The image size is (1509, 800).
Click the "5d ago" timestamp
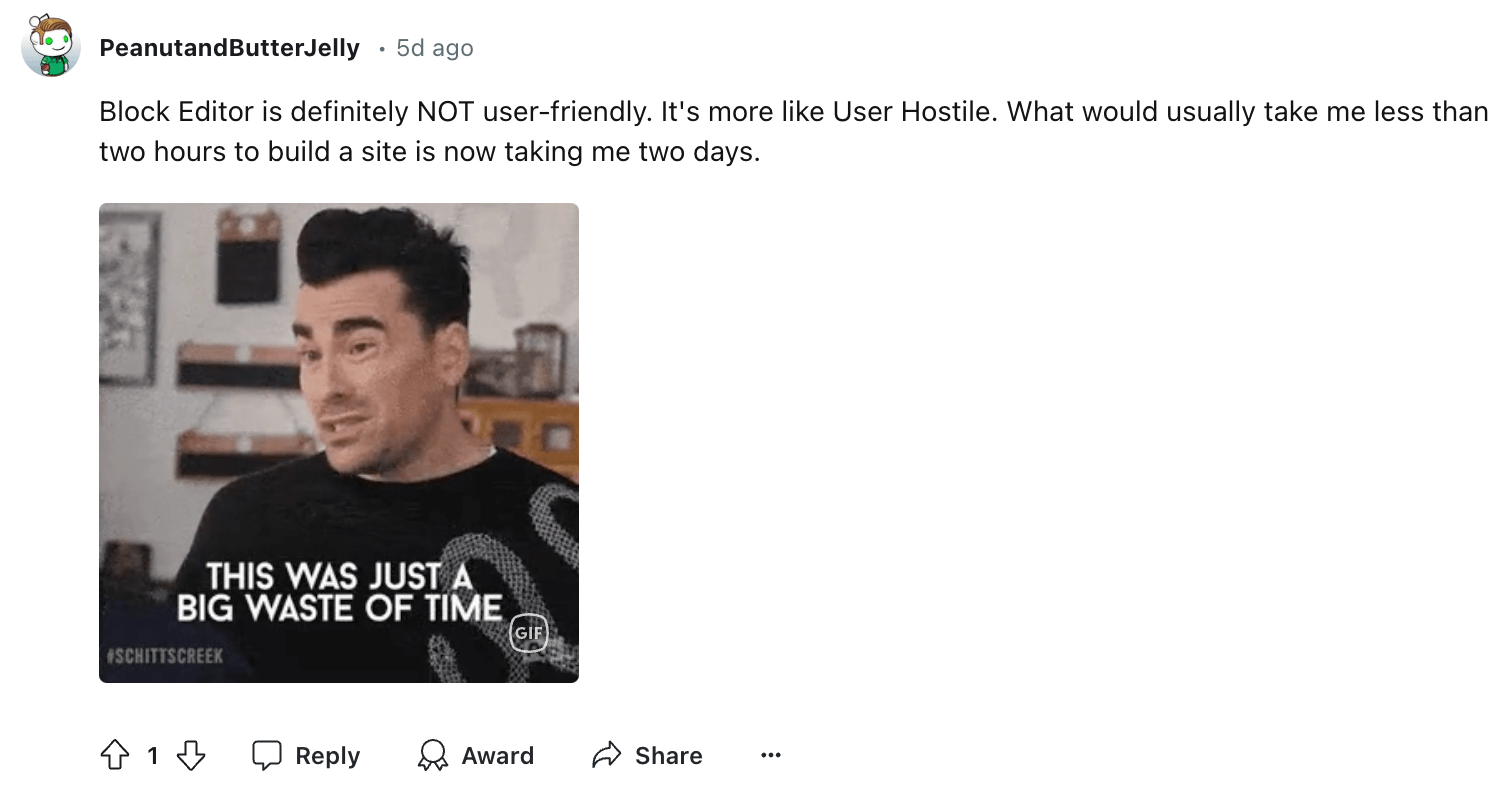click(435, 48)
